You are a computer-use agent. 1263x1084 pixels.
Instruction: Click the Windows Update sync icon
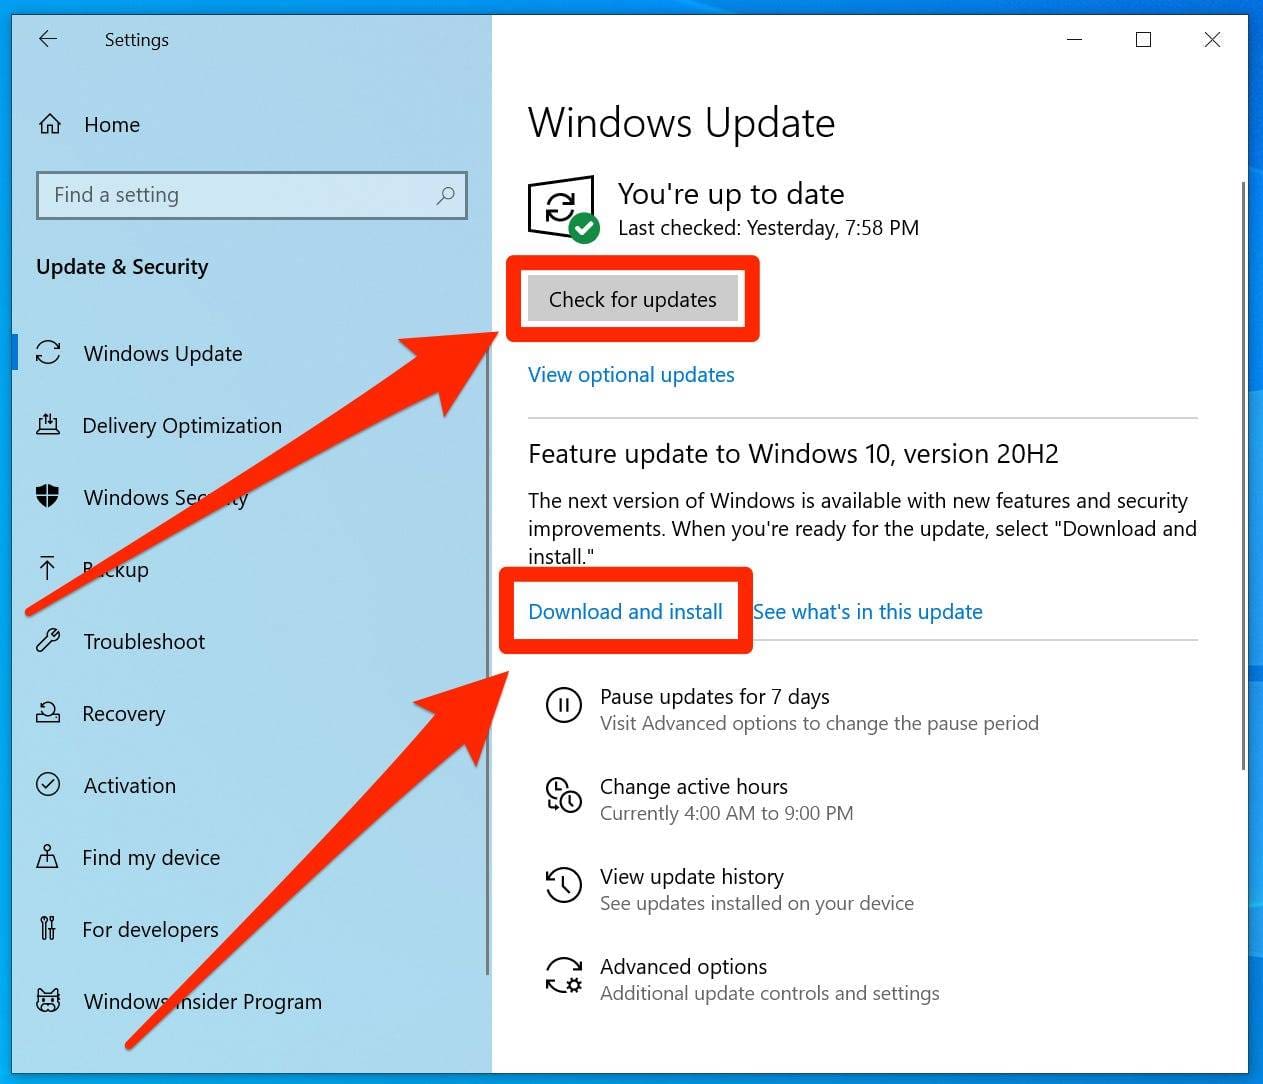(48, 353)
